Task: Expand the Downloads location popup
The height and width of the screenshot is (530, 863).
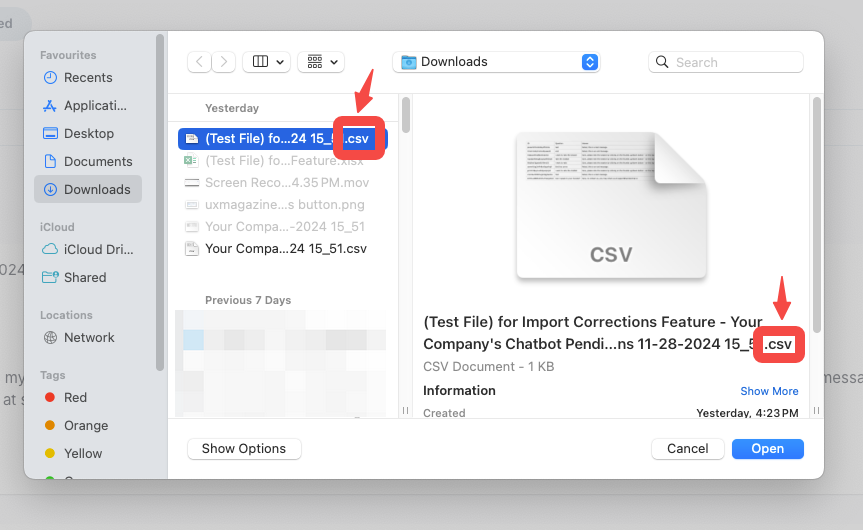Action: (x=590, y=62)
